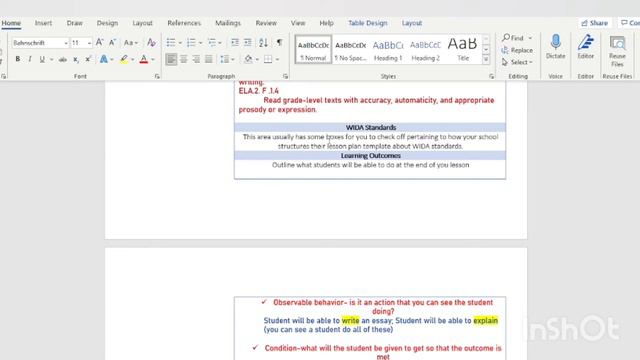Screen dimensions: 640x360
Task: Open font size dropdown
Action: point(89,43)
